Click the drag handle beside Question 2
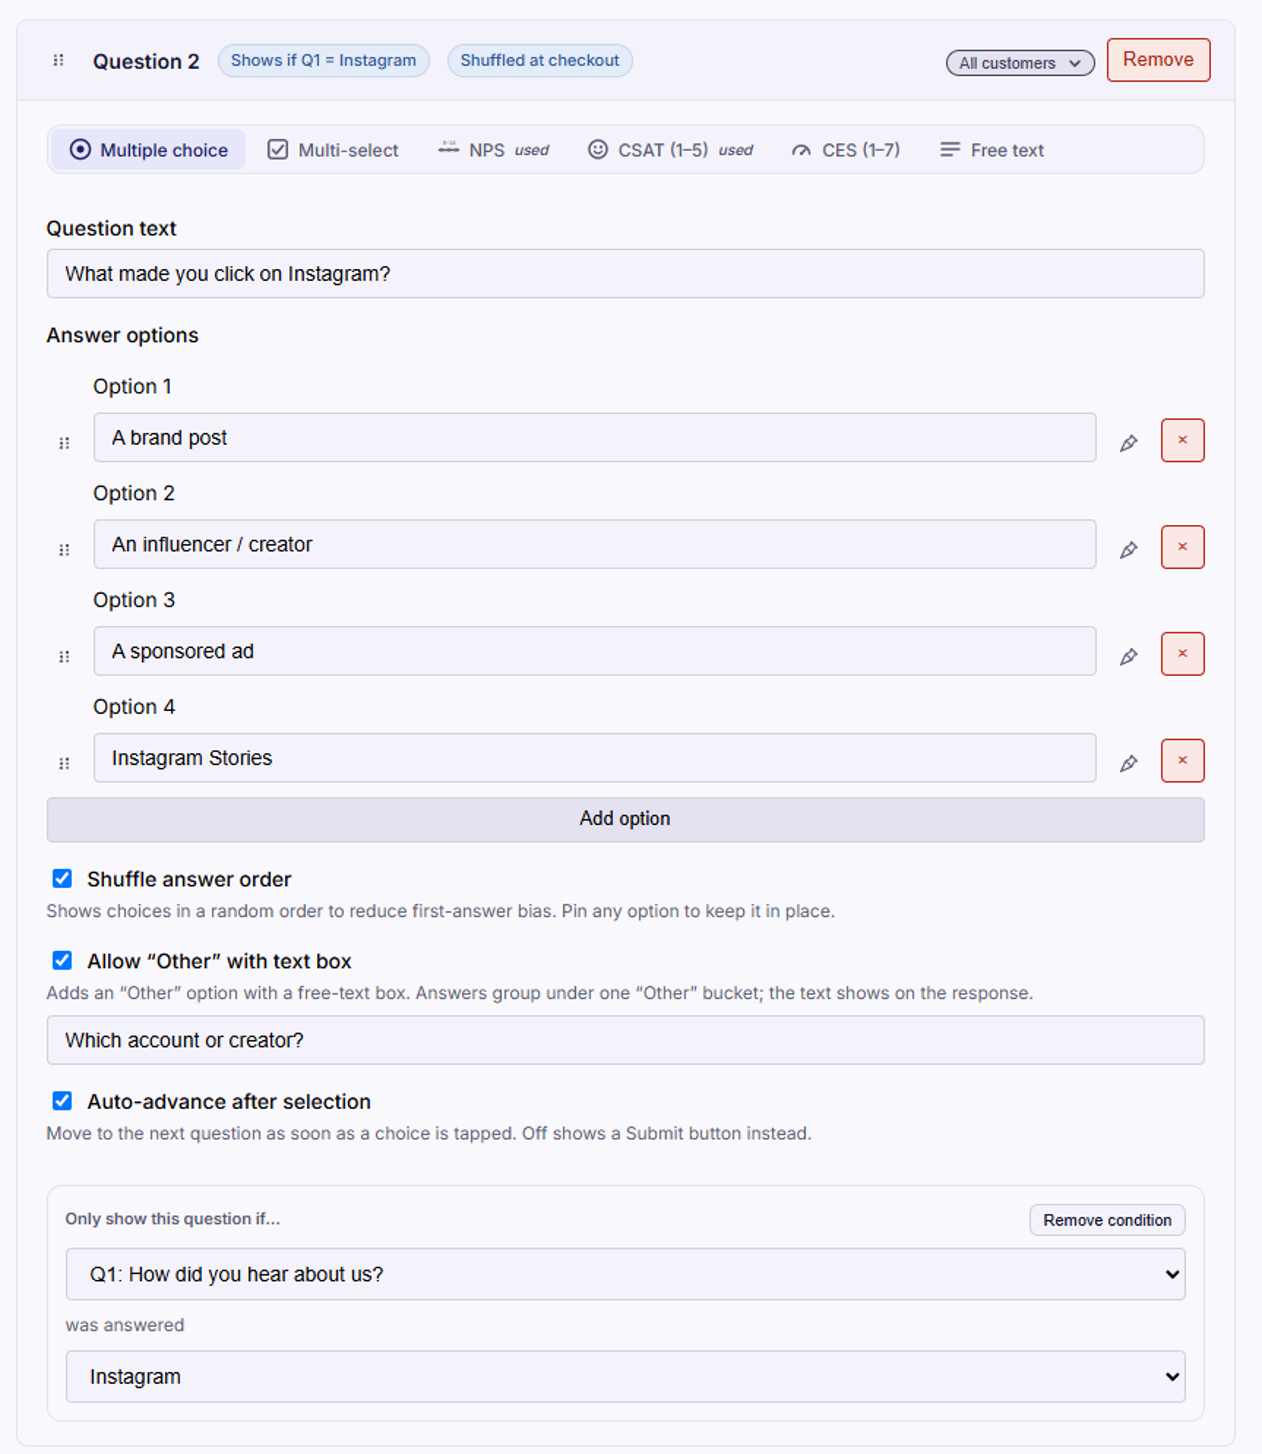This screenshot has width=1262, height=1454. pyautogui.click(x=58, y=61)
